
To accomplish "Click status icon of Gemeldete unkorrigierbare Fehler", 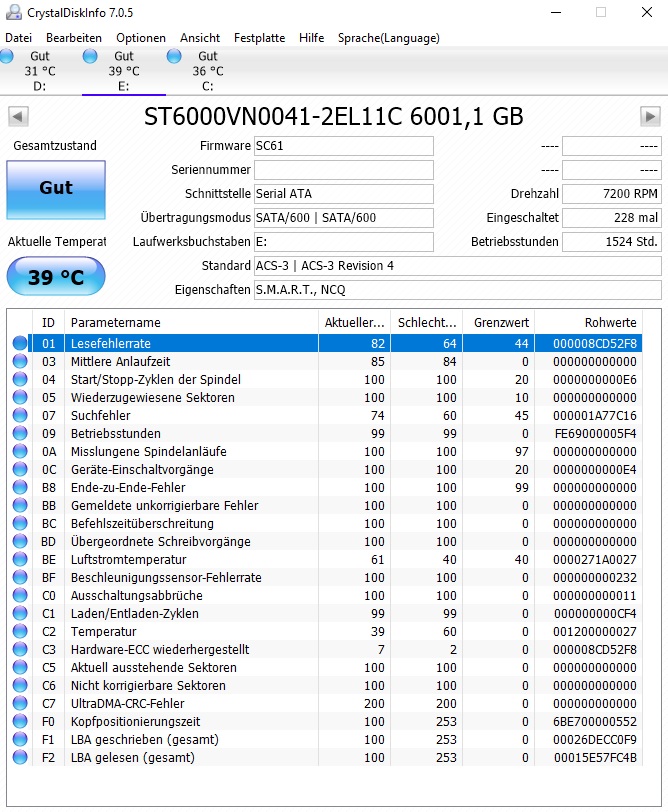I will [20, 505].
